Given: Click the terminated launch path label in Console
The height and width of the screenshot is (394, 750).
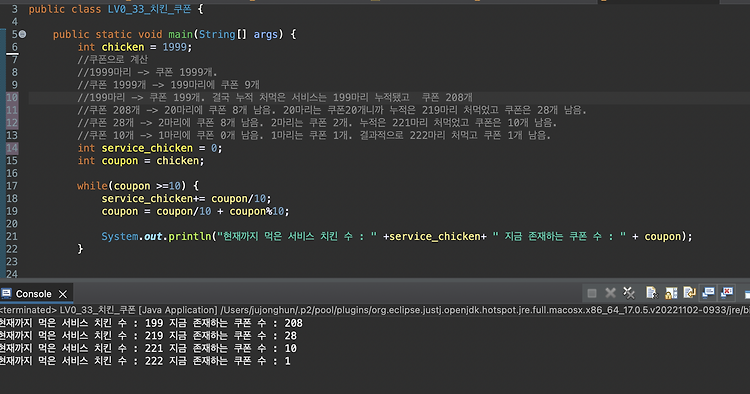Looking at the screenshot, I should (x=375, y=310).
